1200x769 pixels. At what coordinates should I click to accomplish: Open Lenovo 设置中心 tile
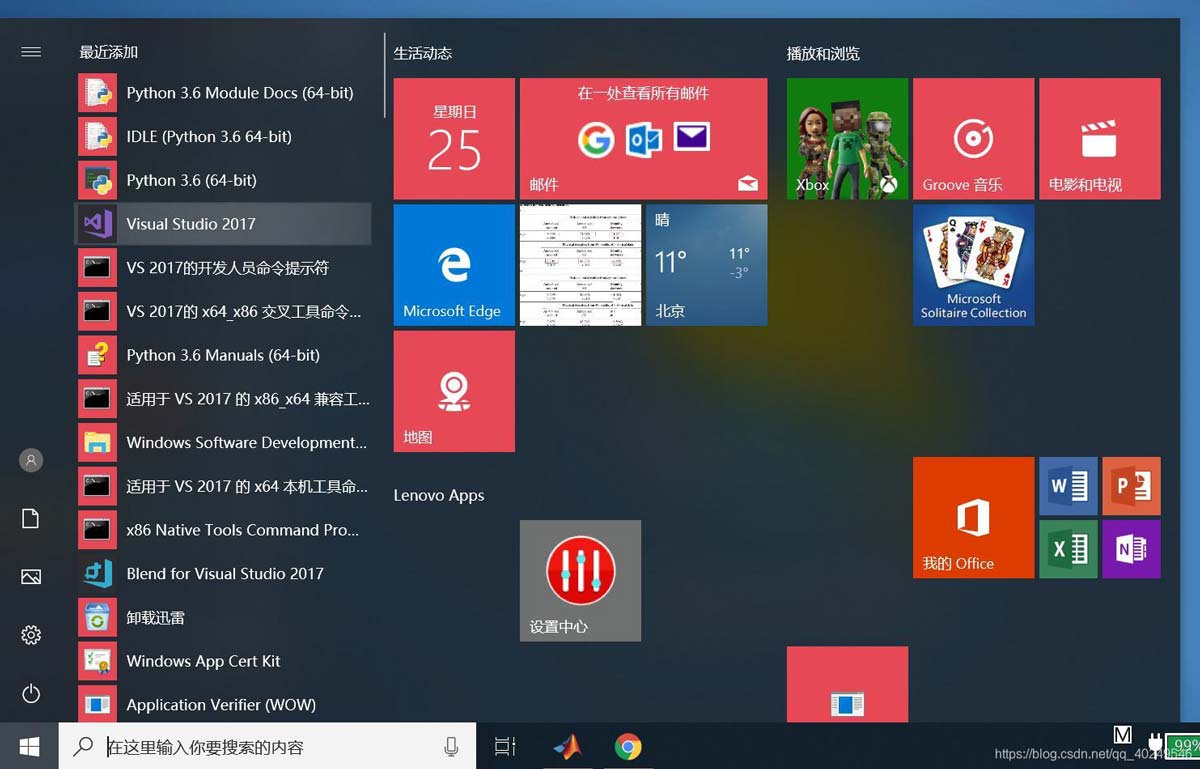coord(580,580)
